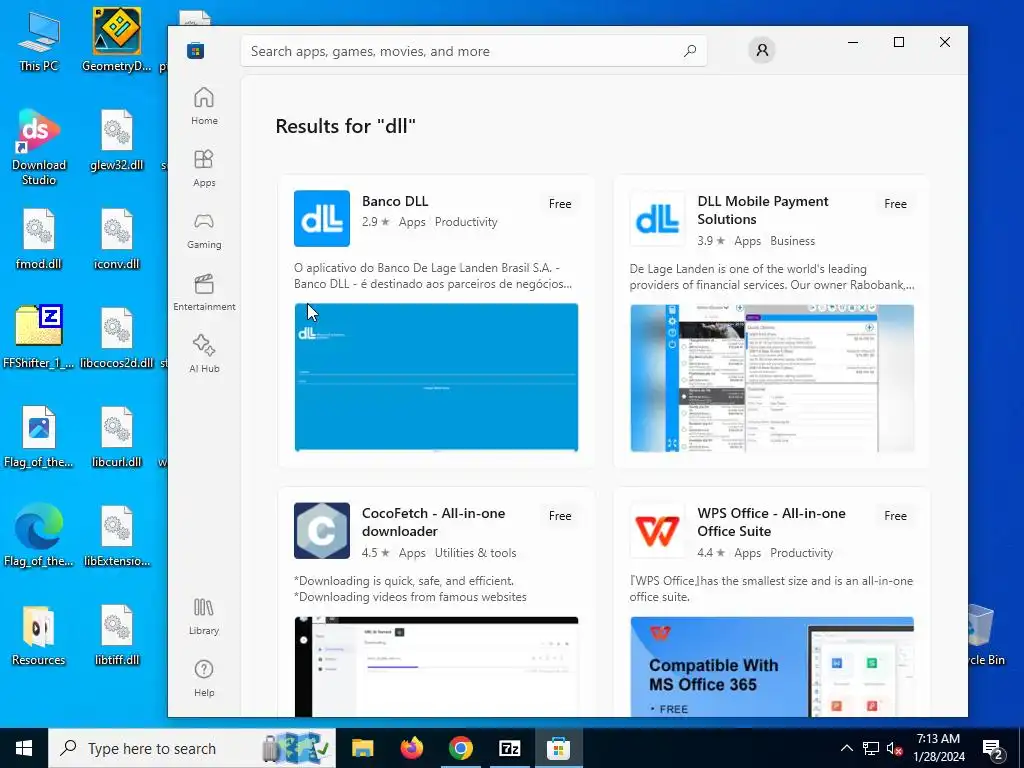Image resolution: width=1024 pixels, height=768 pixels.
Task: Click the 4.5 star rating for CocoFetch
Action: 376,553
